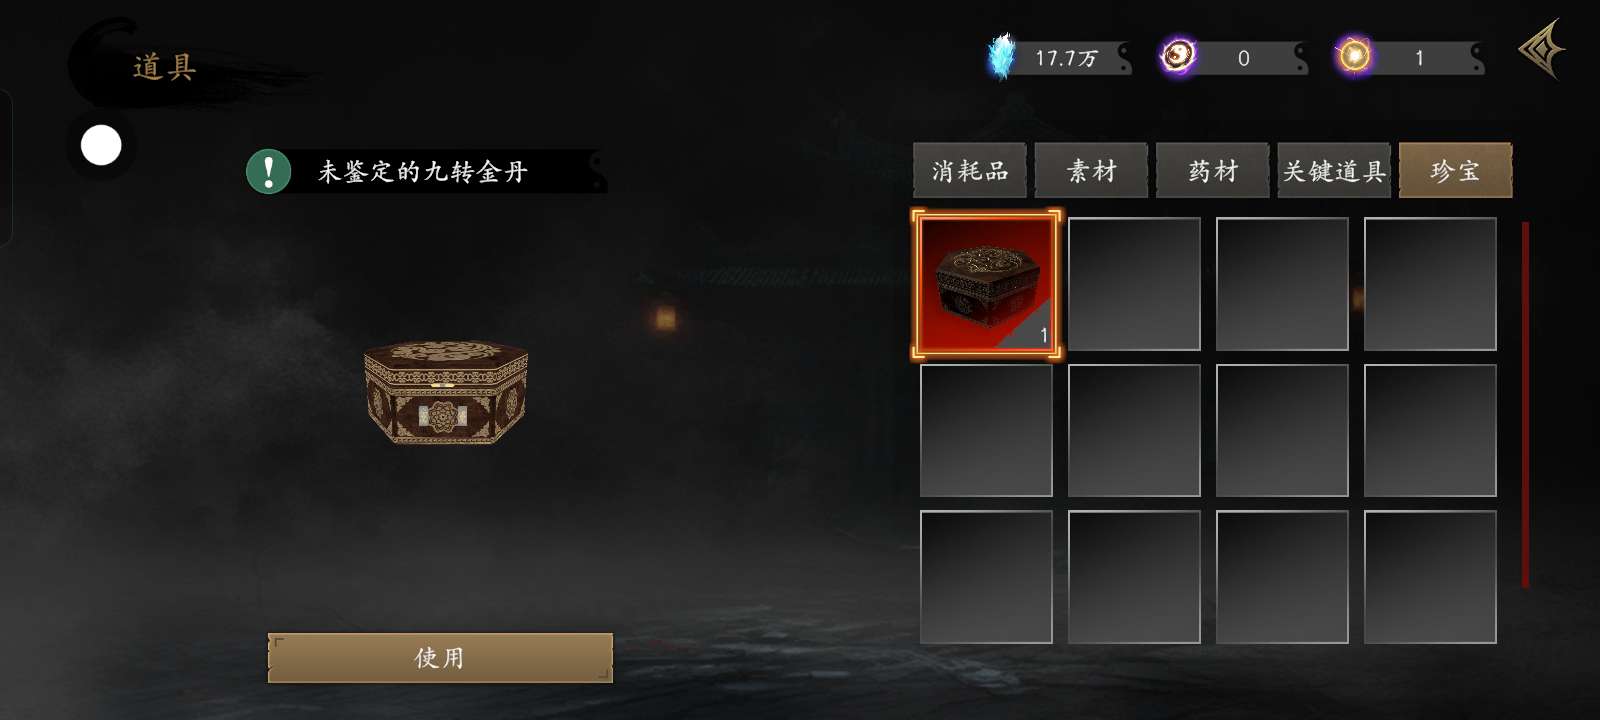Tap the 道具 title header
This screenshot has width=1600, height=720.
[165, 67]
